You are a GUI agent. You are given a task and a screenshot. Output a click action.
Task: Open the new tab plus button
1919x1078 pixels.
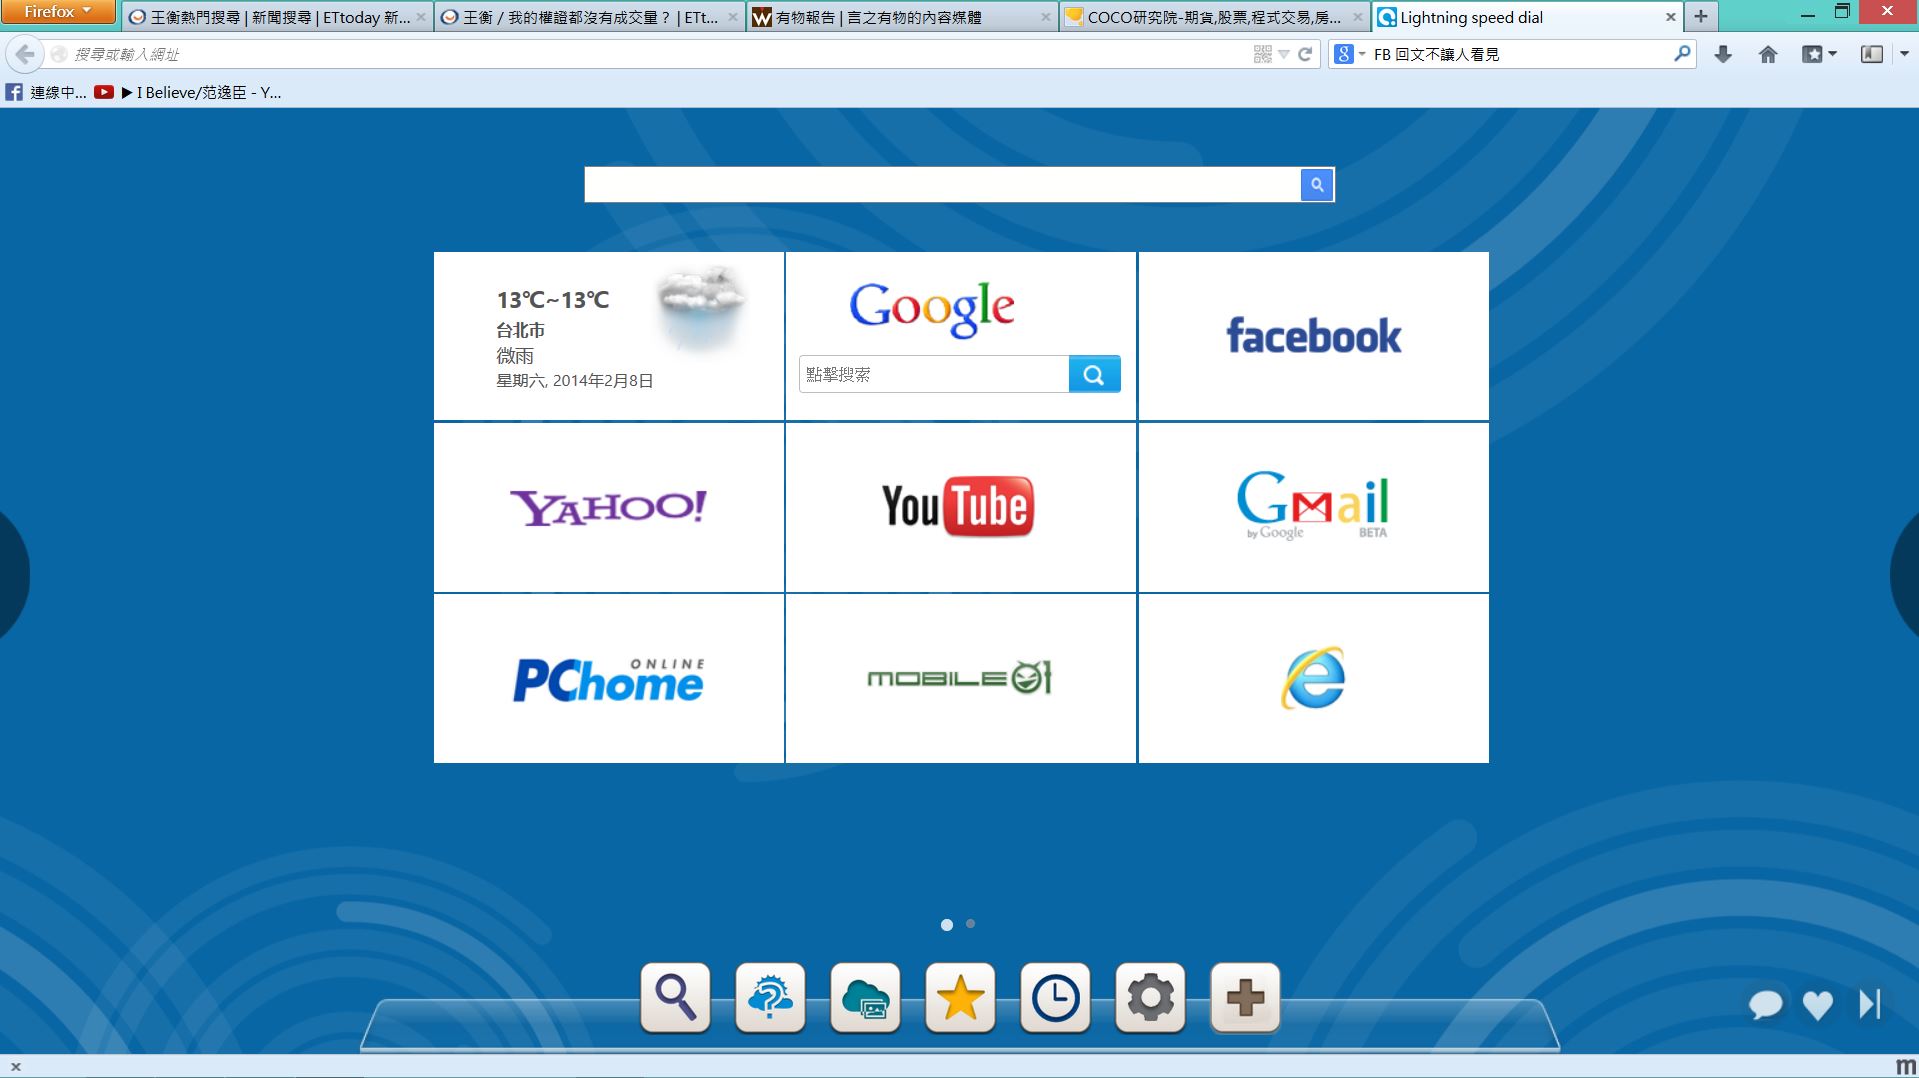click(x=1700, y=16)
